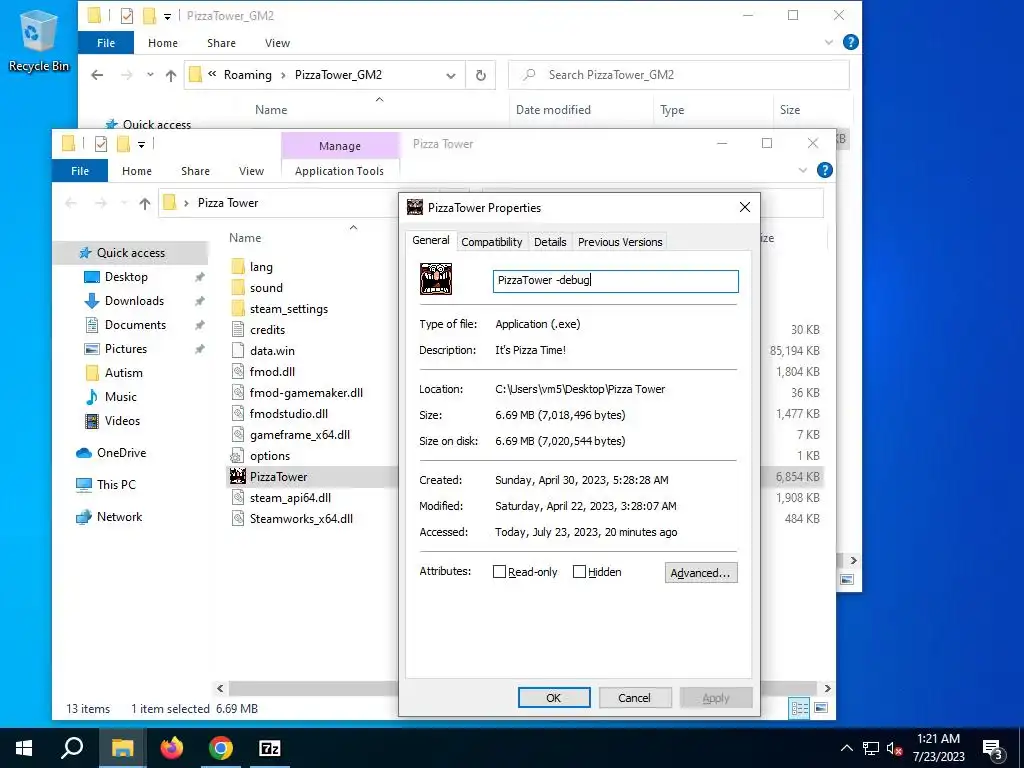Screen dimensions: 1024x768
Task: Sort by Date modified in PizzaTower_GM2 window
Action: pos(553,110)
